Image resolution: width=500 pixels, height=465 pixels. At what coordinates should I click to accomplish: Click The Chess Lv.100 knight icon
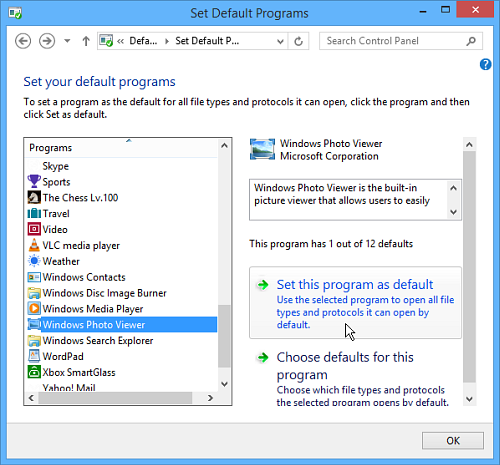click(x=34, y=197)
